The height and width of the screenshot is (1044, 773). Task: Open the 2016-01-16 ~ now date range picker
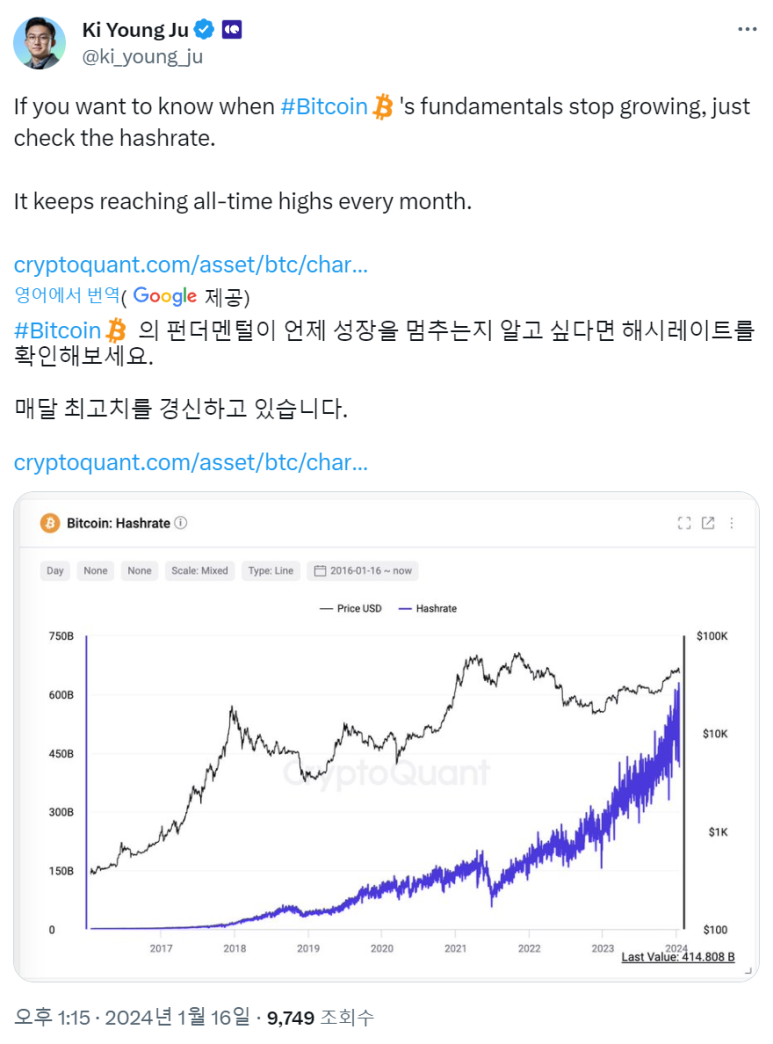(x=363, y=571)
